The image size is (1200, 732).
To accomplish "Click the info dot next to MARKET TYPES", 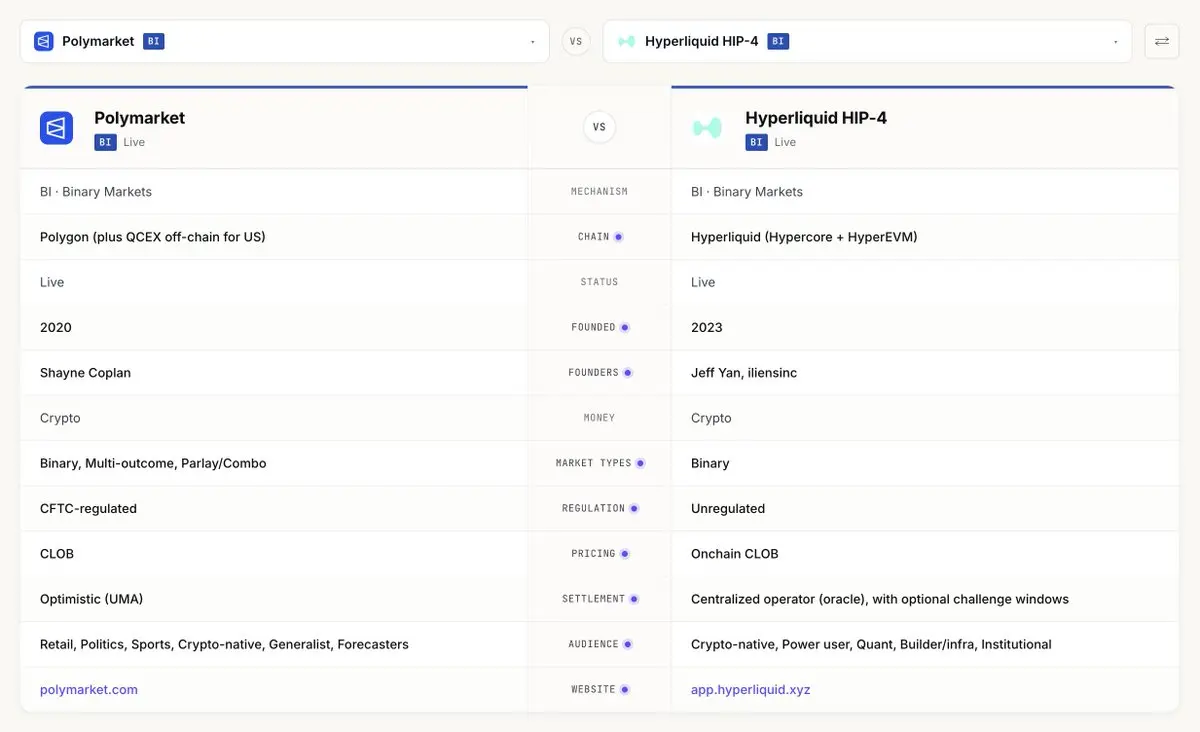I will click(640, 463).
